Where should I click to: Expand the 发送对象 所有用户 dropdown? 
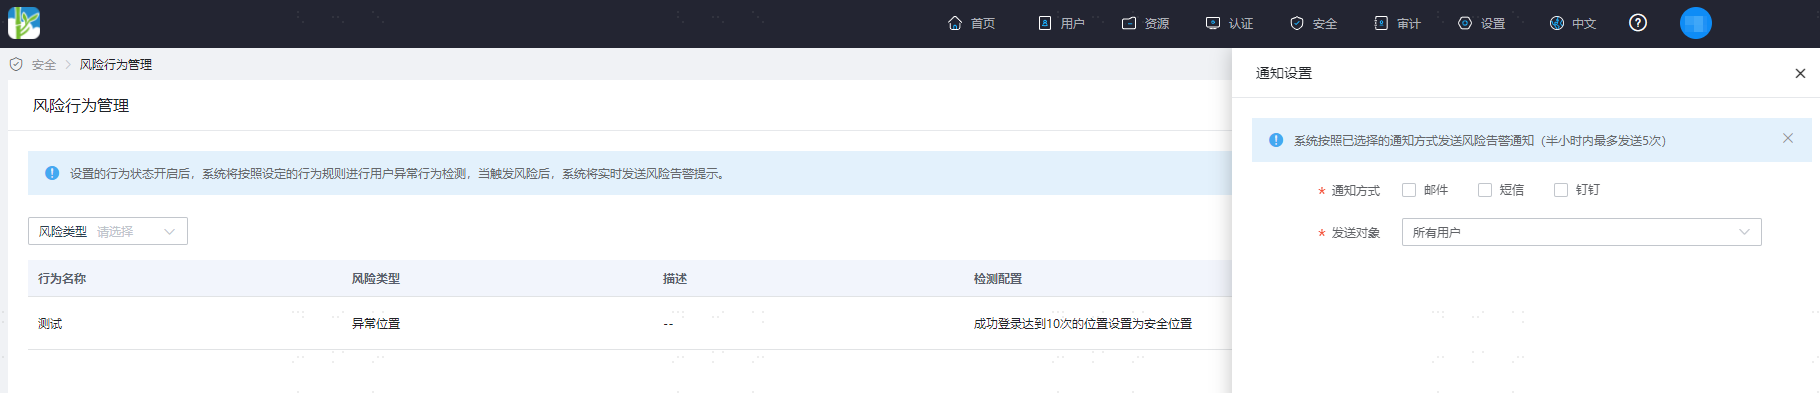[1582, 232]
